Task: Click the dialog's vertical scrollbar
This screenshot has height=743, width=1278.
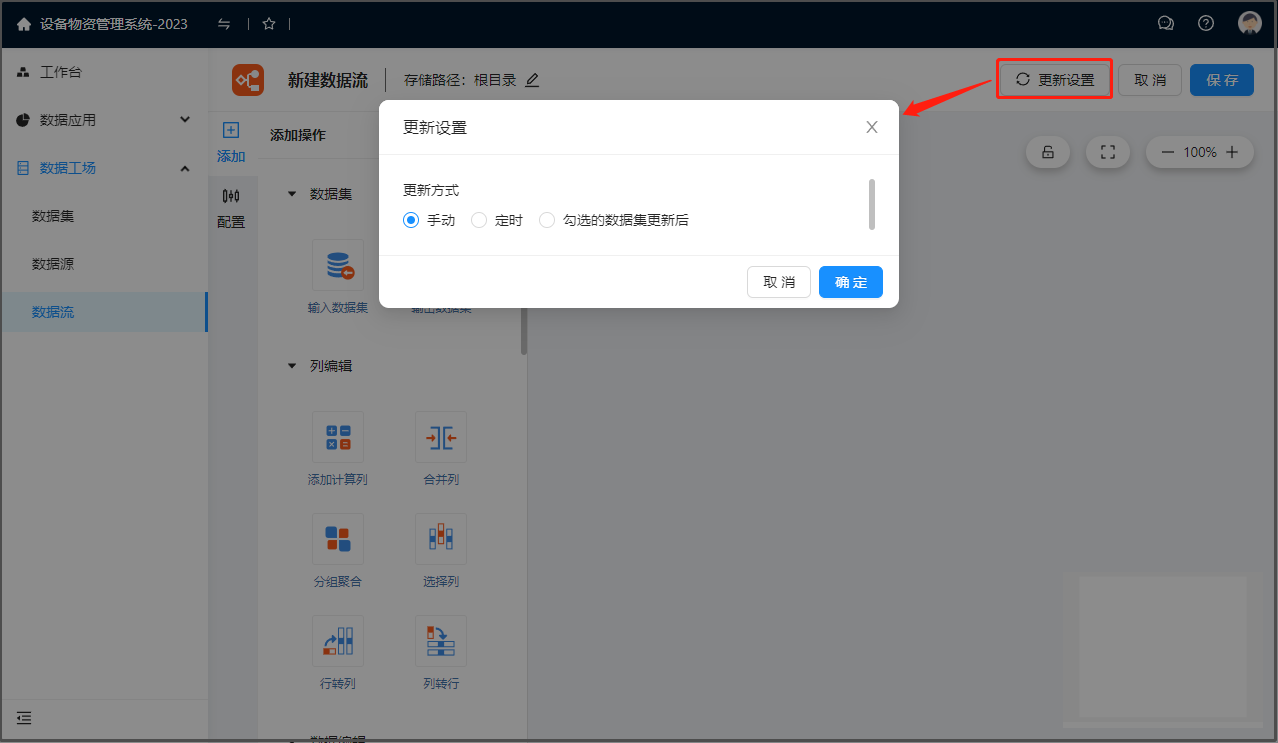Action: pos(872,204)
